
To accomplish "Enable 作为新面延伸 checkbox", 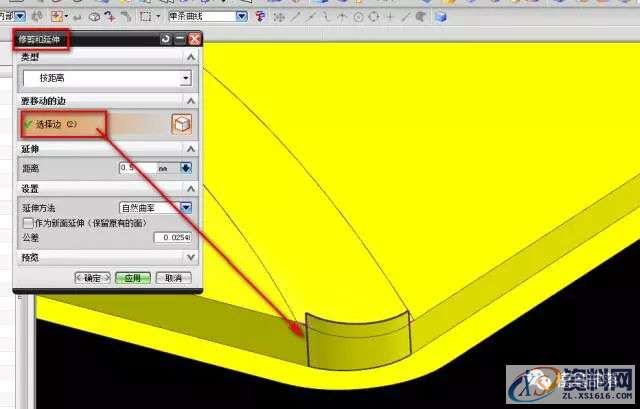I will 27,222.
